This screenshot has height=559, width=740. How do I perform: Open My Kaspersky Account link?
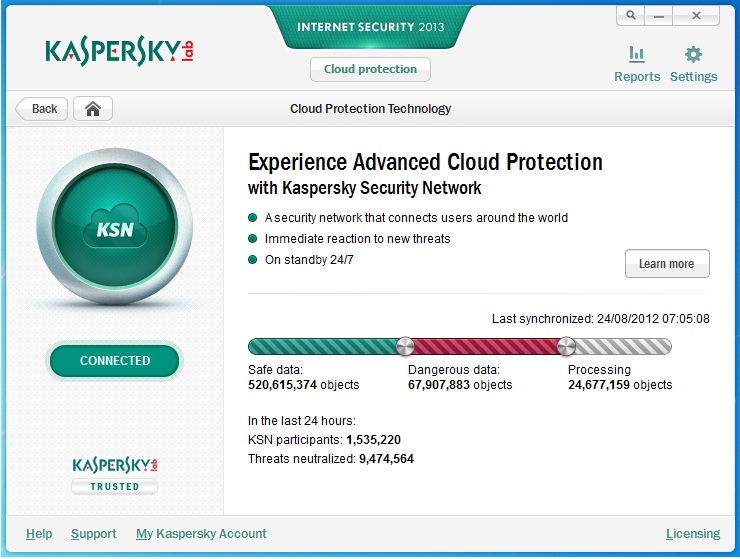201,534
